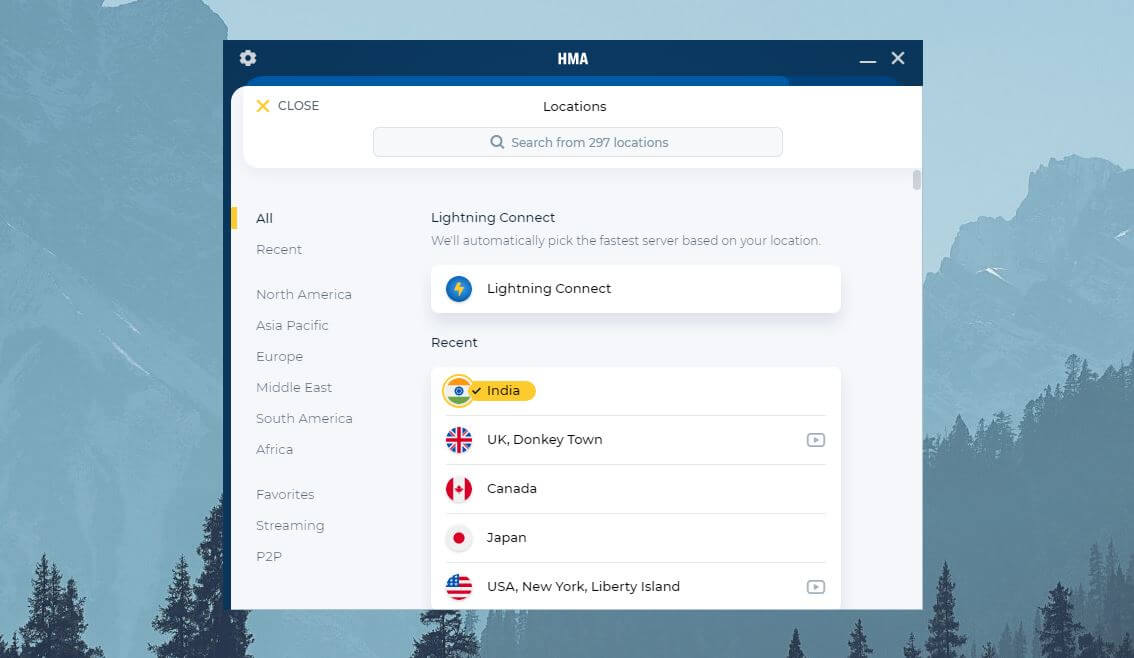The image size is (1134, 658).
Task: Click the yellow X close icon
Action: tap(263, 106)
